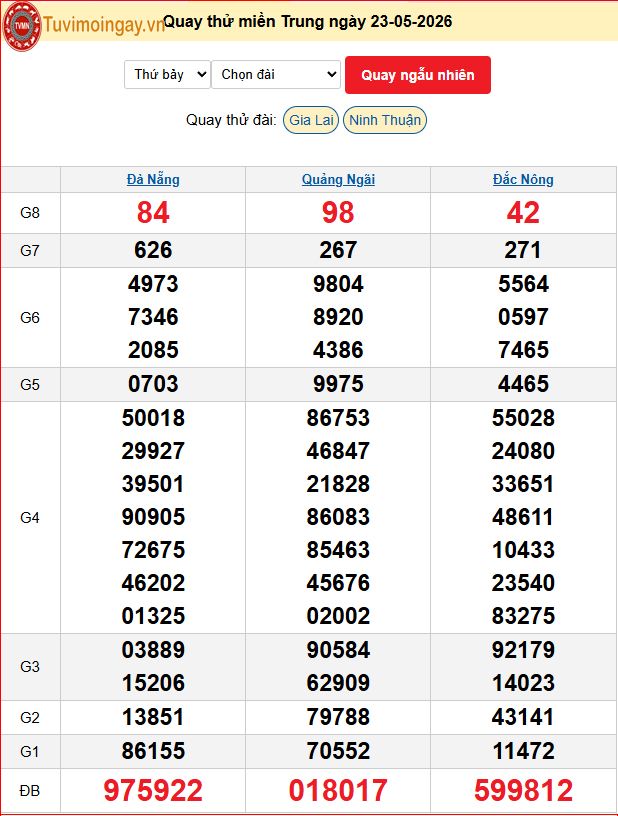Click G4 value 48611
This screenshot has width=618, height=816.
click(x=523, y=517)
